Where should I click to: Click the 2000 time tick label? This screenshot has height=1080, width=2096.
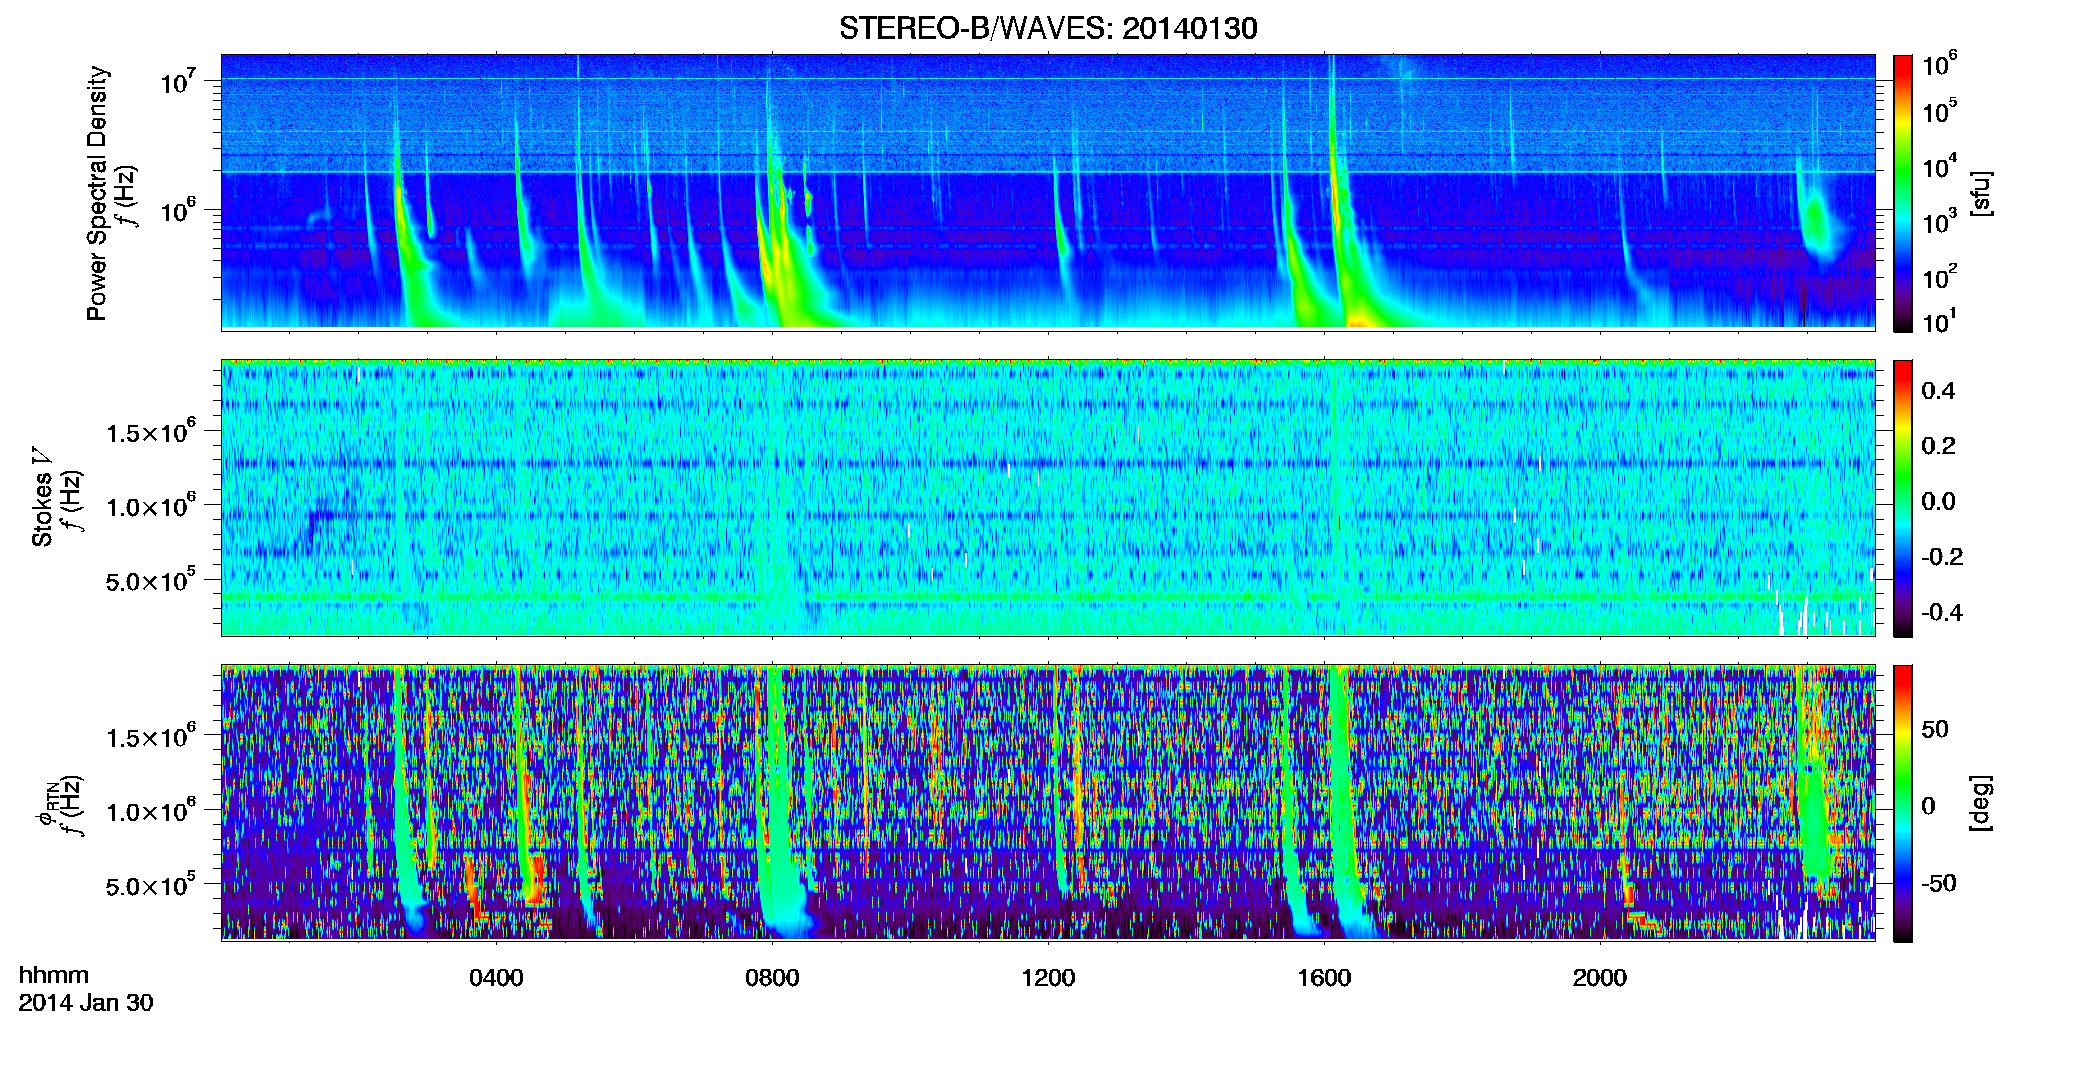(1600, 978)
